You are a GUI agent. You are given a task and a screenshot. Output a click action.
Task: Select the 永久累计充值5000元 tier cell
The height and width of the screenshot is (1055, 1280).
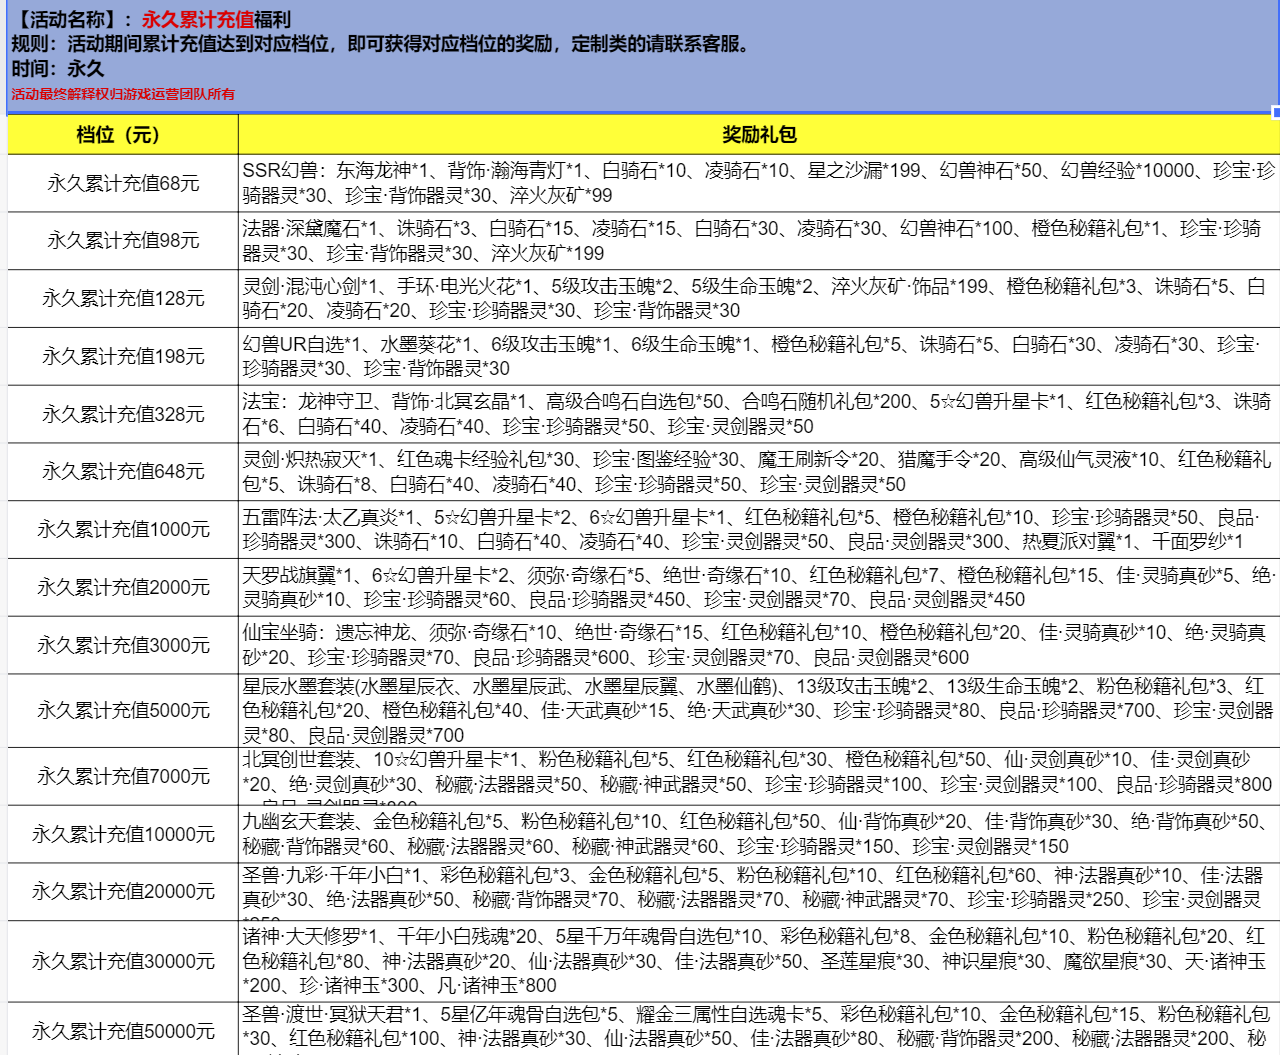122,711
